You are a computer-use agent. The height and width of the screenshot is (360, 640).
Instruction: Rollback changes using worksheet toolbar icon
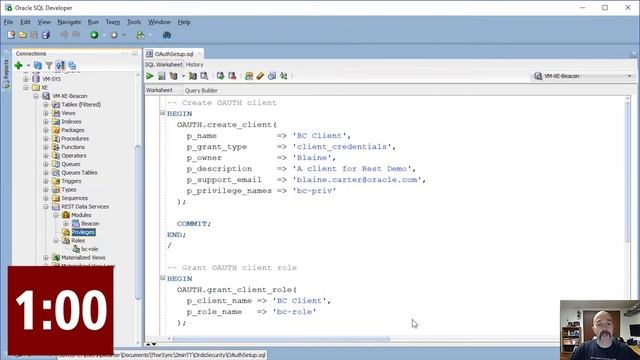(232, 76)
